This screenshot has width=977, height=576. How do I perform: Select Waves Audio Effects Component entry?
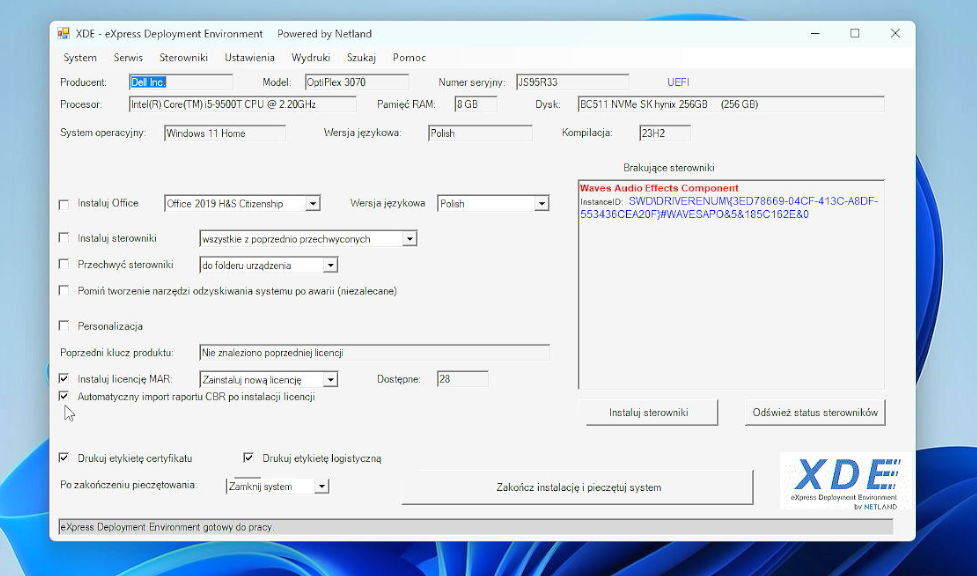[658, 188]
